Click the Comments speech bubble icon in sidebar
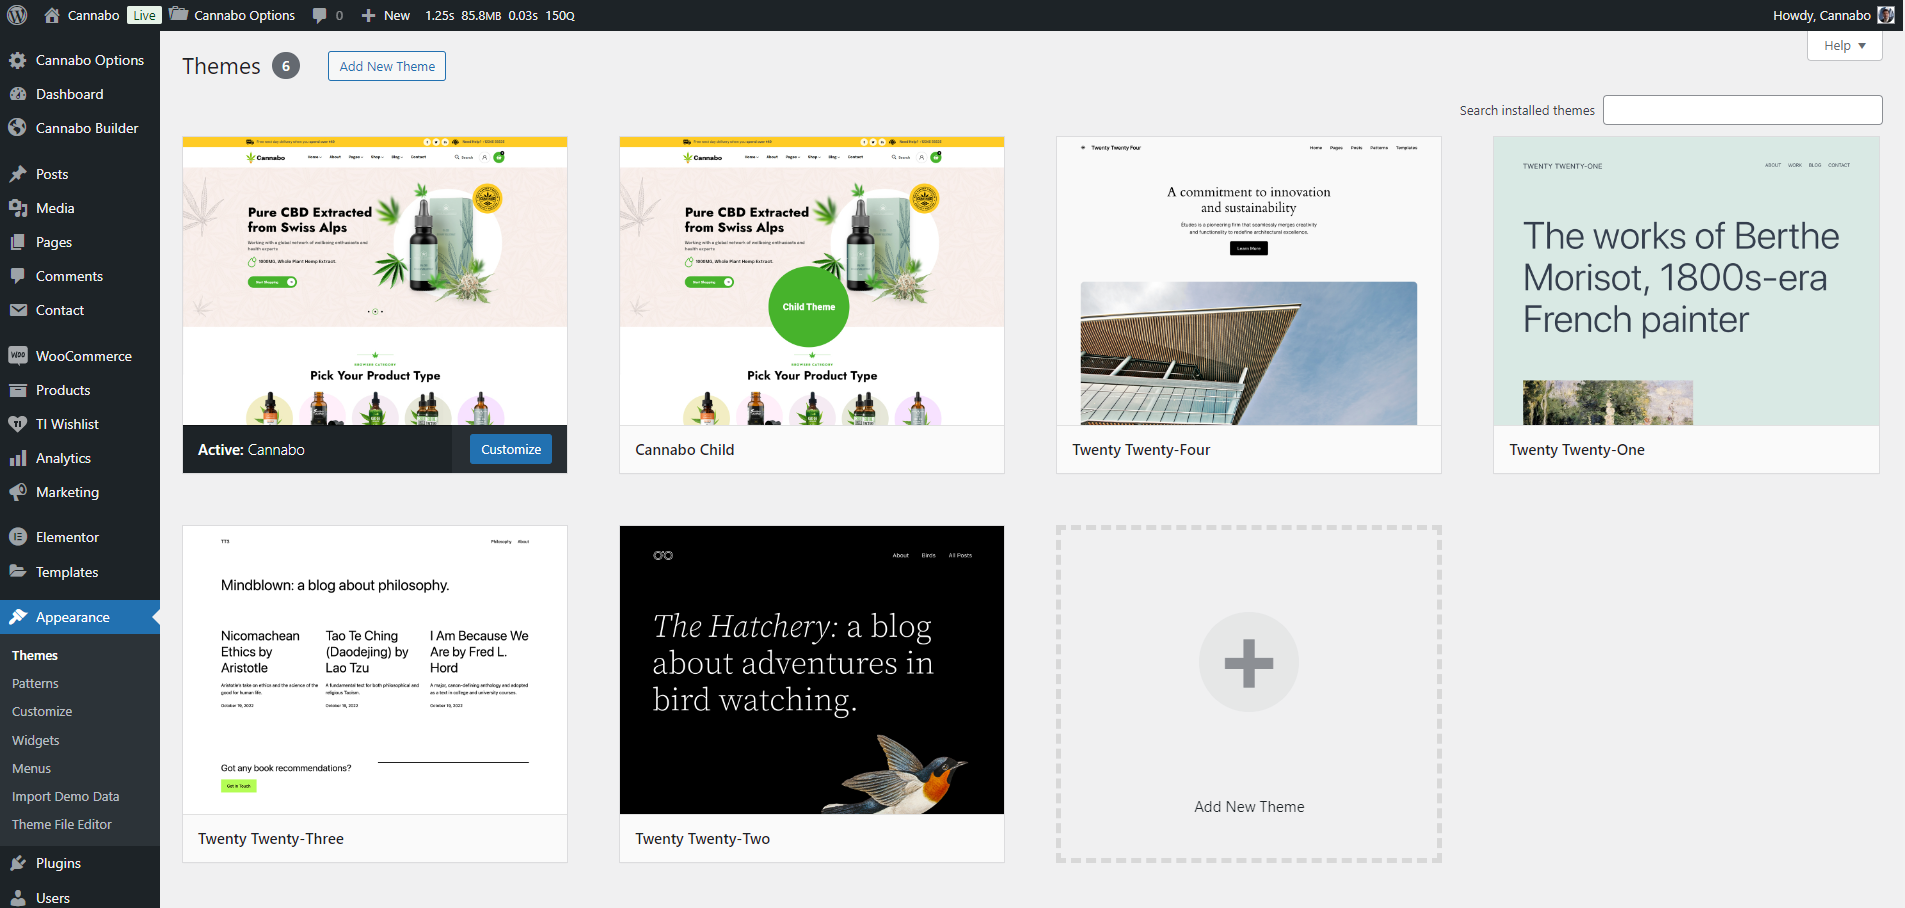Screen dimensions: 1905x908 (18, 276)
